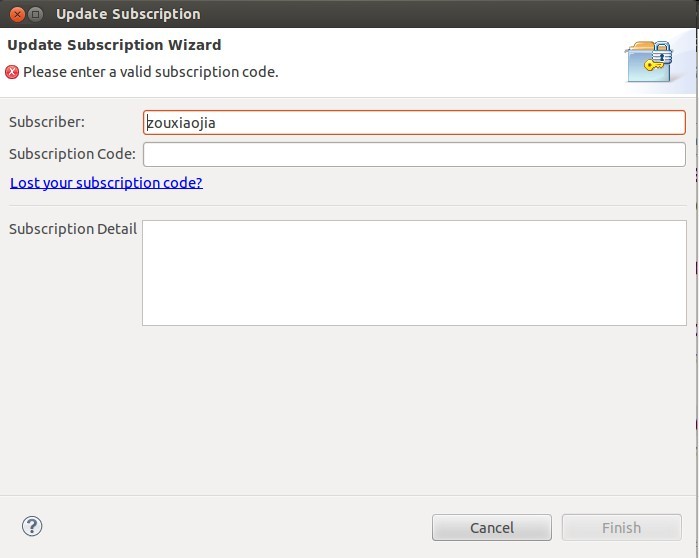The width and height of the screenshot is (699, 558).
Task: Click the invalid subscription code error message
Action: pyautogui.click(x=150, y=72)
